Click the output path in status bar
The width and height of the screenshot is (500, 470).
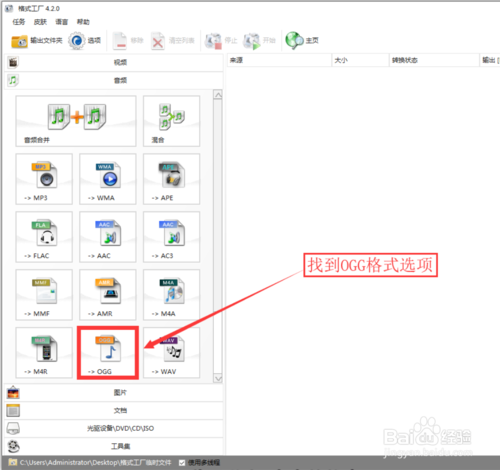coord(95,463)
